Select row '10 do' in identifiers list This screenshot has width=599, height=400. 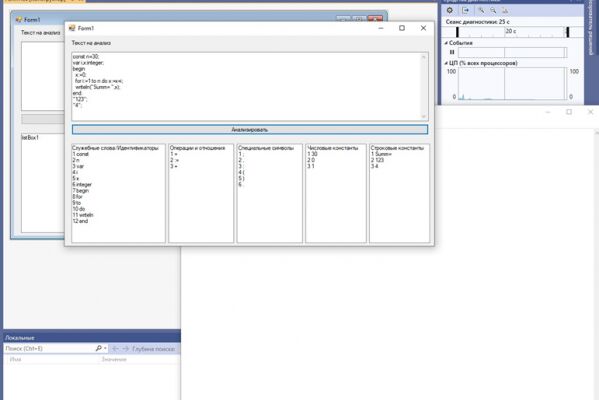click(118, 209)
